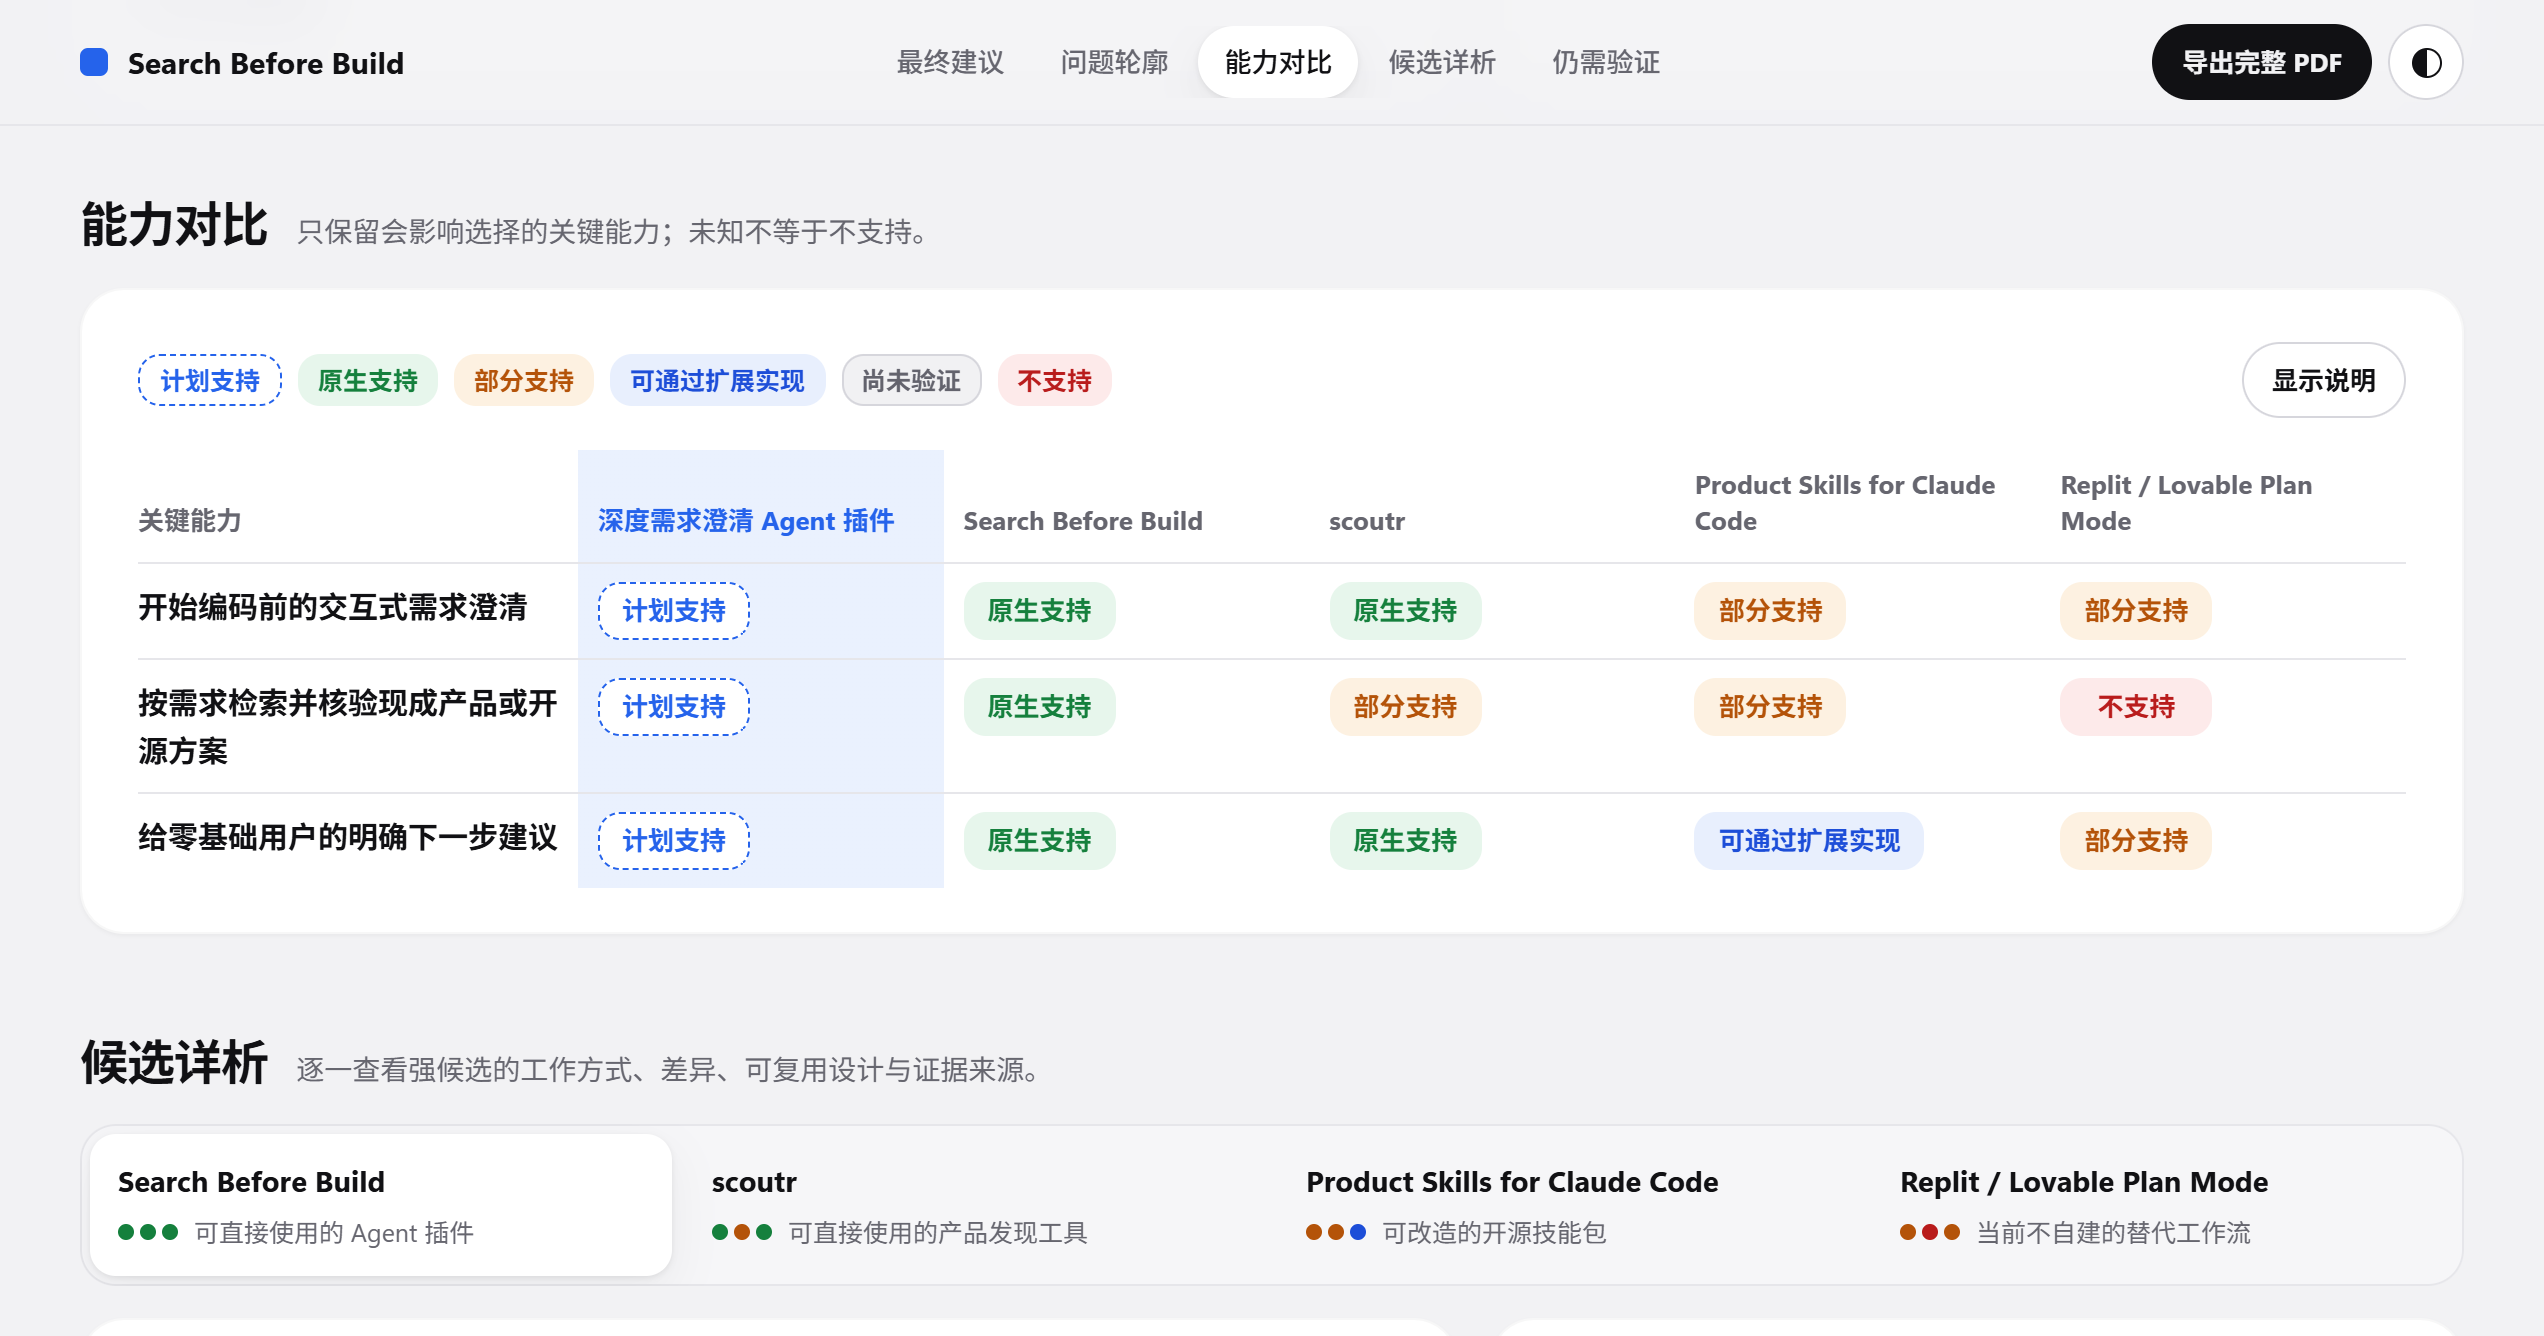Click the 原生支持 legend chip
This screenshot has width=2544, height=1336.
[x=367, y=380]
